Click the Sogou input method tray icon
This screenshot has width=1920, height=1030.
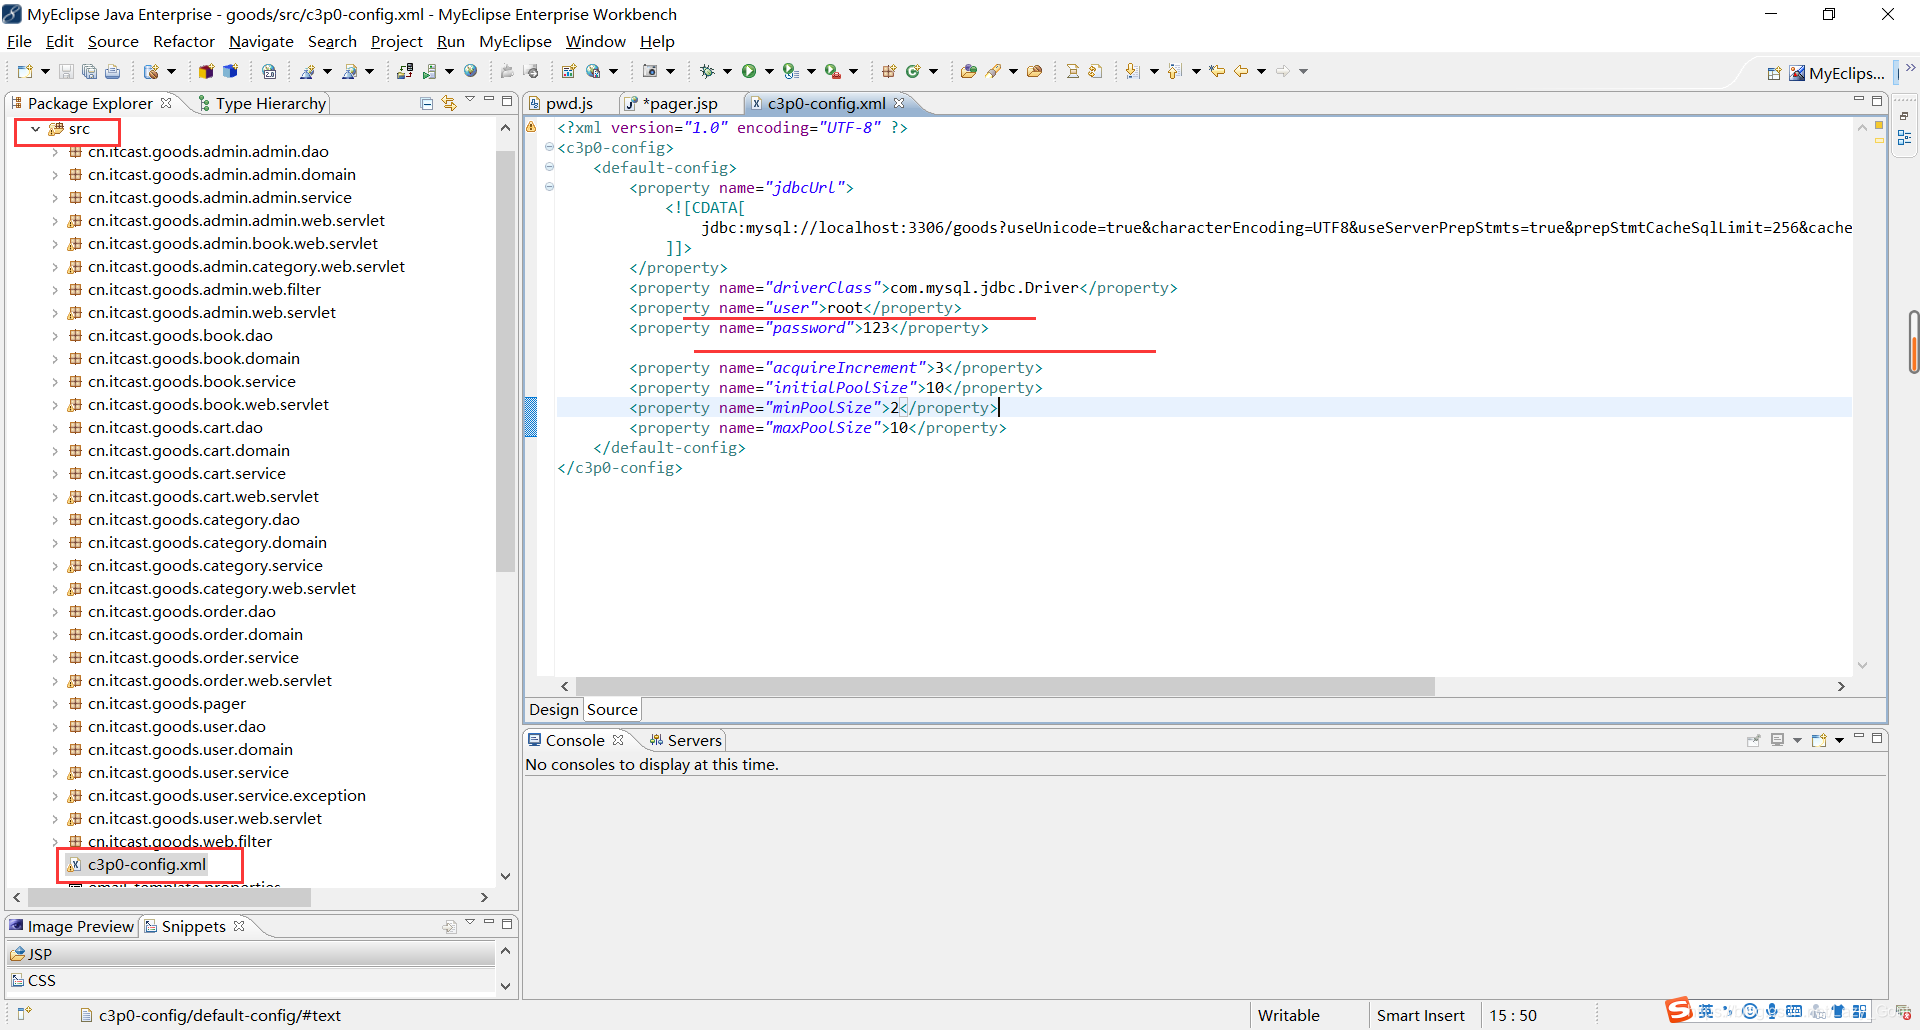1678,1011
